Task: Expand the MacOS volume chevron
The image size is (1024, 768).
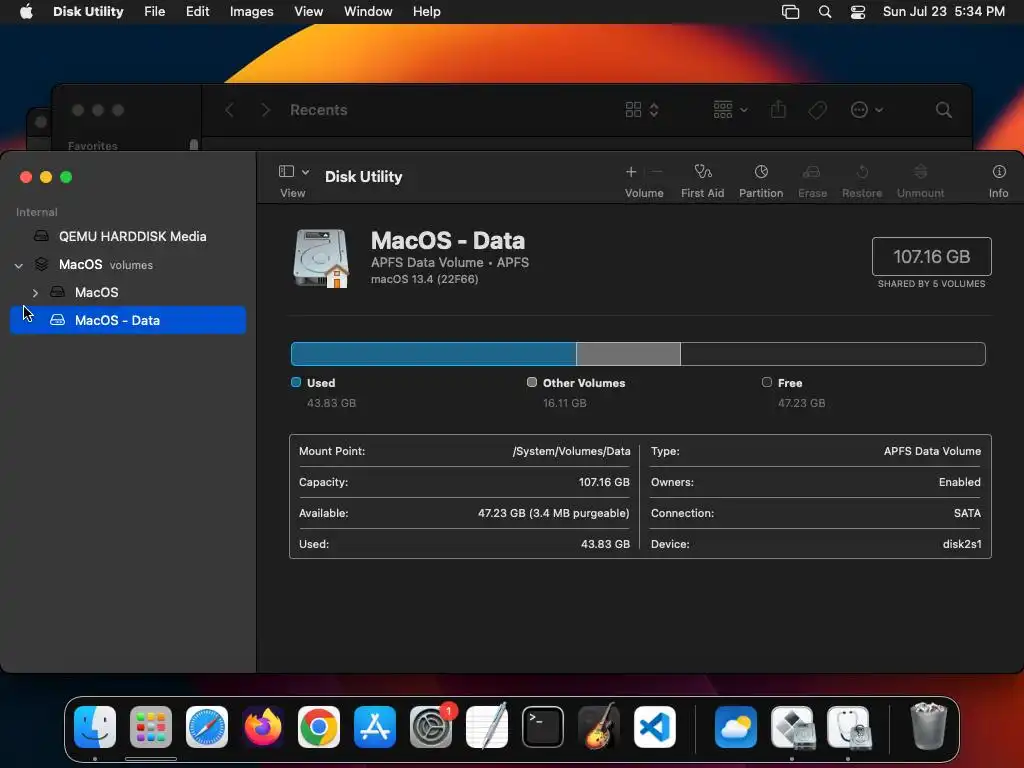Action: point(35,293)
